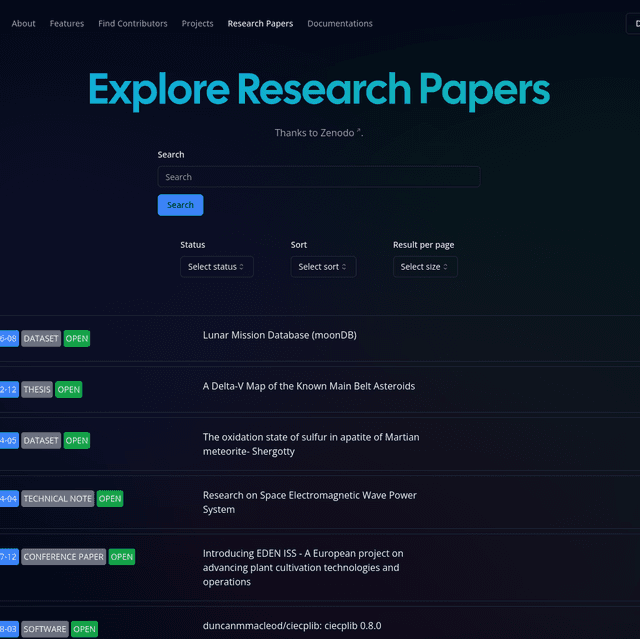Select the Research Papers nav item
The image size is (640, 639).
[260, 24]
